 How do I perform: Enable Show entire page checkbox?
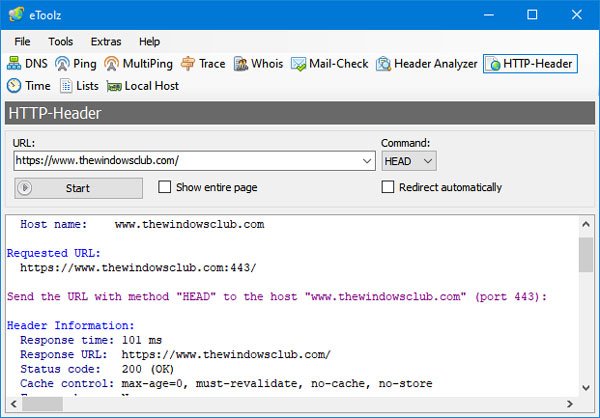pyautogui.click(x=165, y=187)
